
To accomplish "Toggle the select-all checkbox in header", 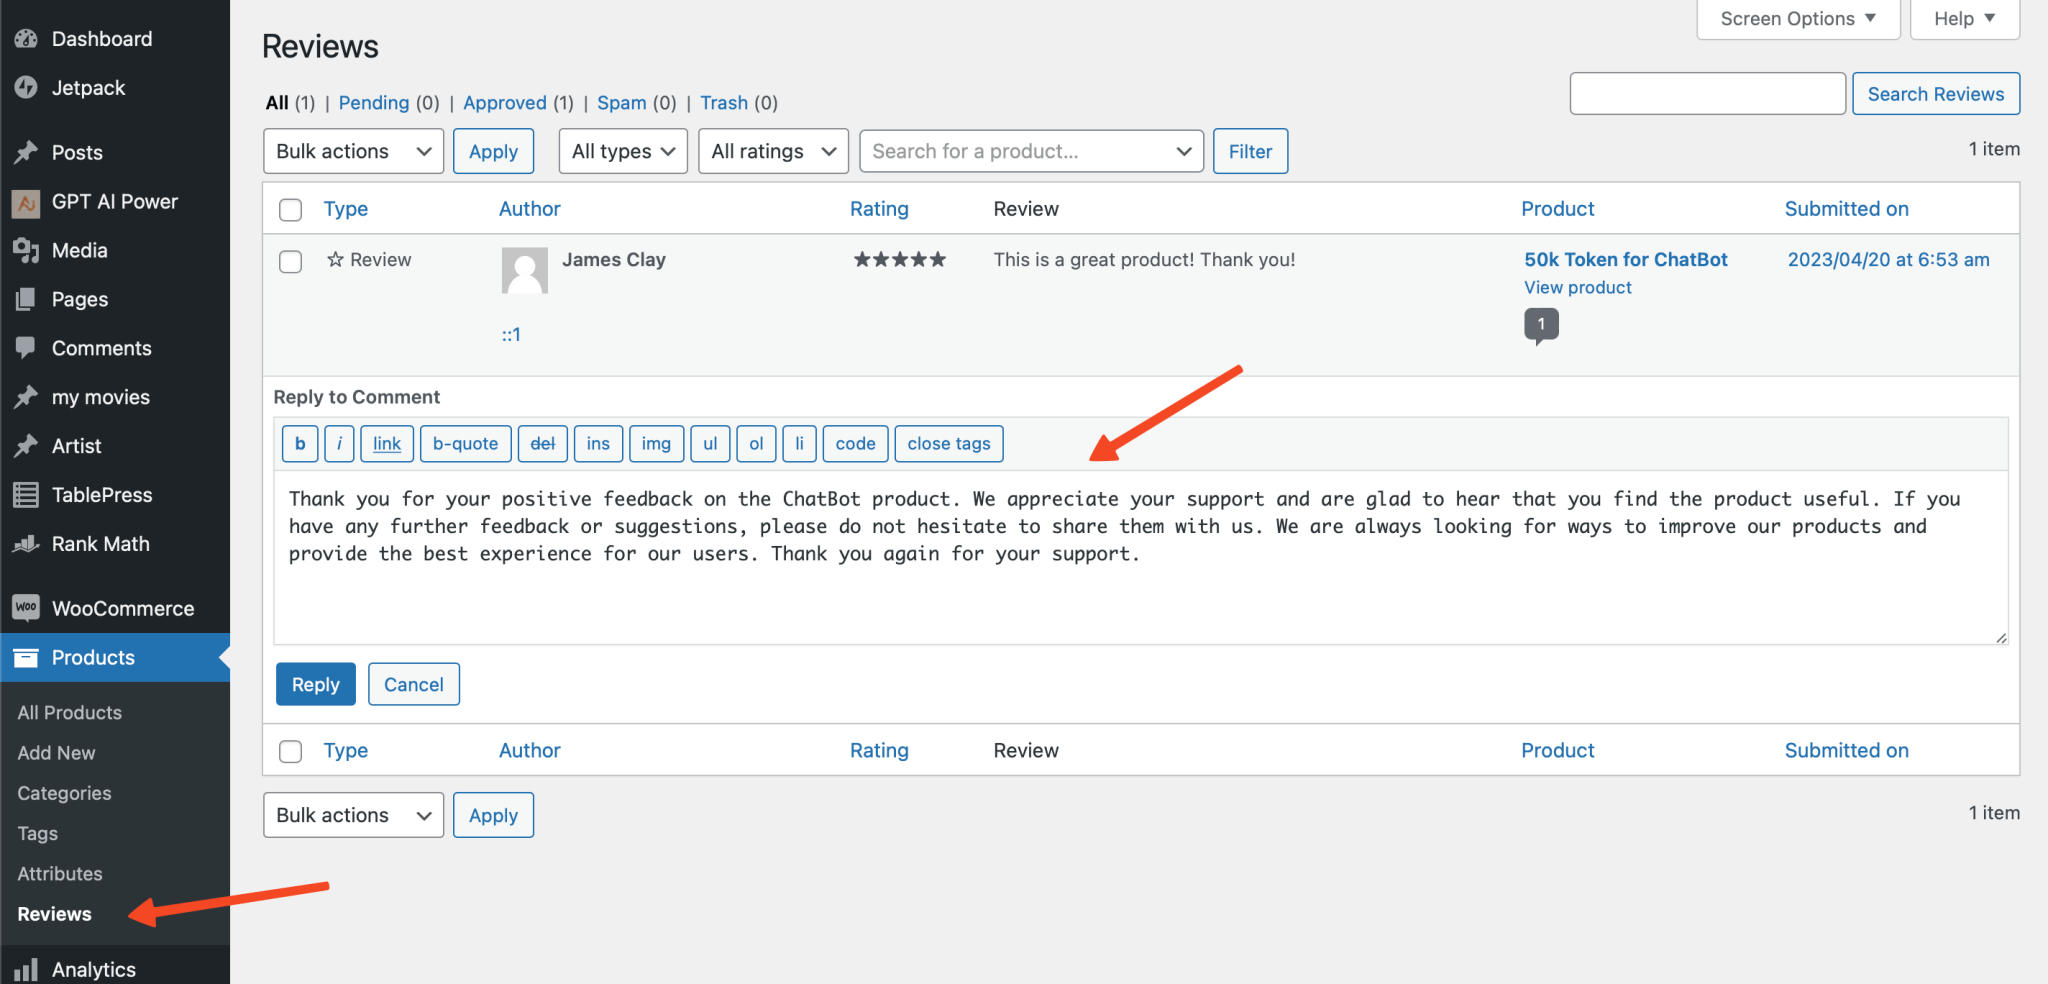I will click(291, 210).
